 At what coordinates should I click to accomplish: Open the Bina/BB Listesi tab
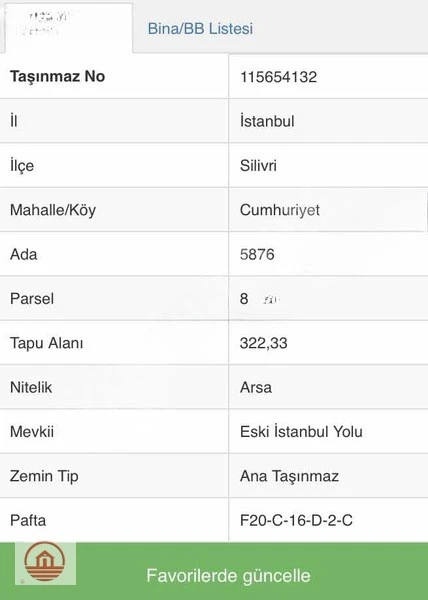[200, 29]
